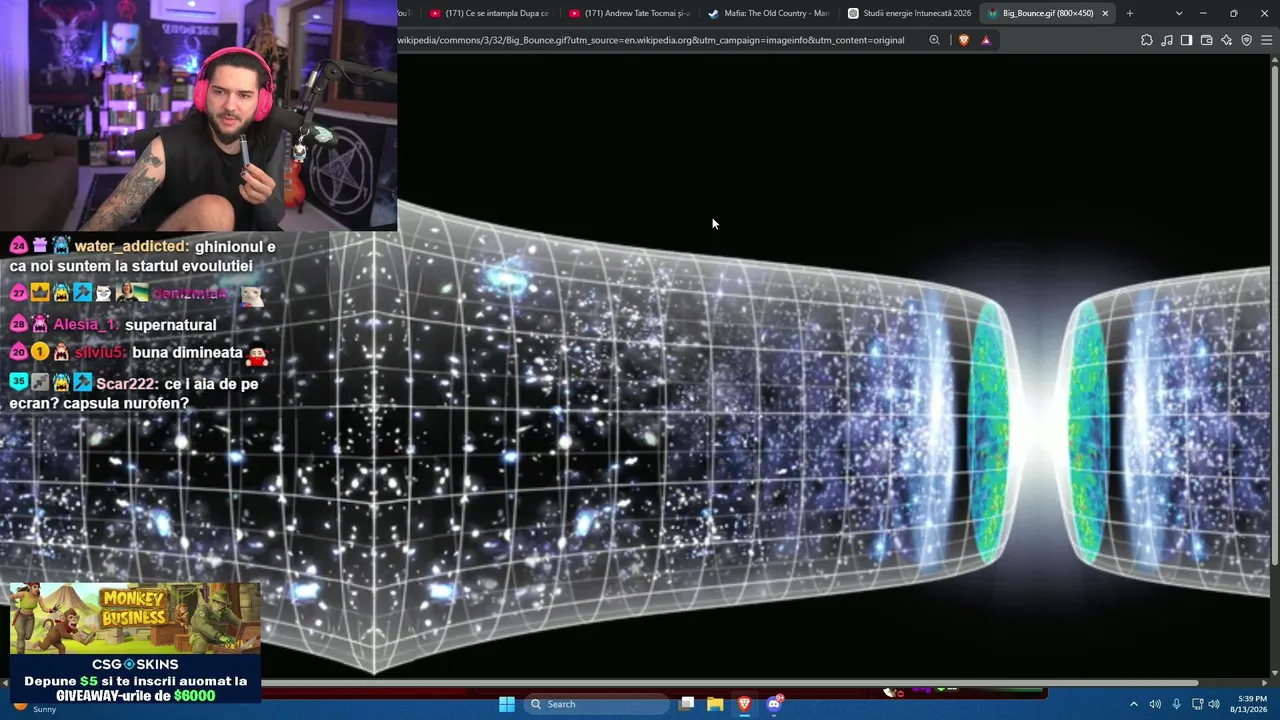
Task: Click the tray volume speaker icon beside the clock
Action: (x=1214, y=704)
